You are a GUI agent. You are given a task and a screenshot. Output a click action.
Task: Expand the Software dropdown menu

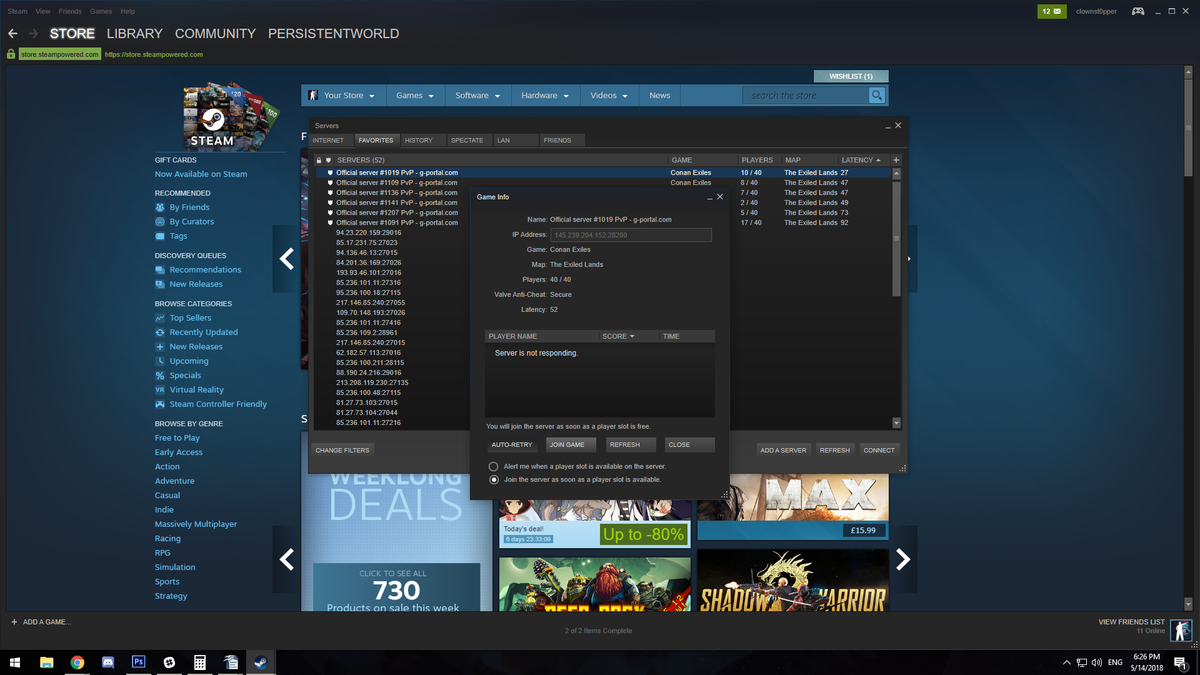click(x=477, y=95)
